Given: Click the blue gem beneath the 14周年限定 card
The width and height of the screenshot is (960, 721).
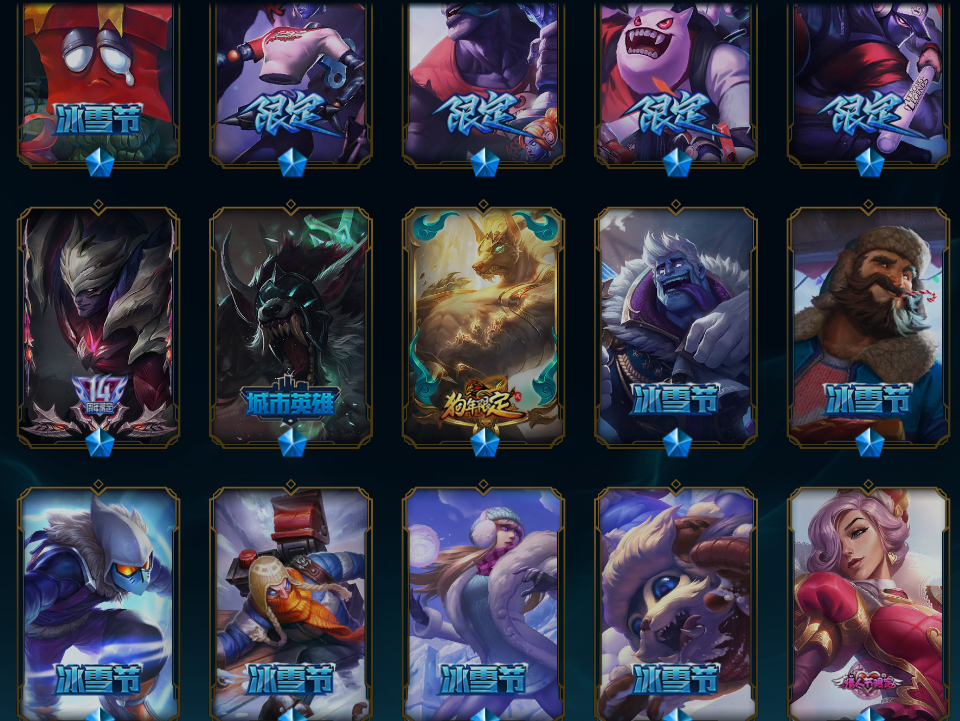Looking at the screenshot, I should 100,443.
